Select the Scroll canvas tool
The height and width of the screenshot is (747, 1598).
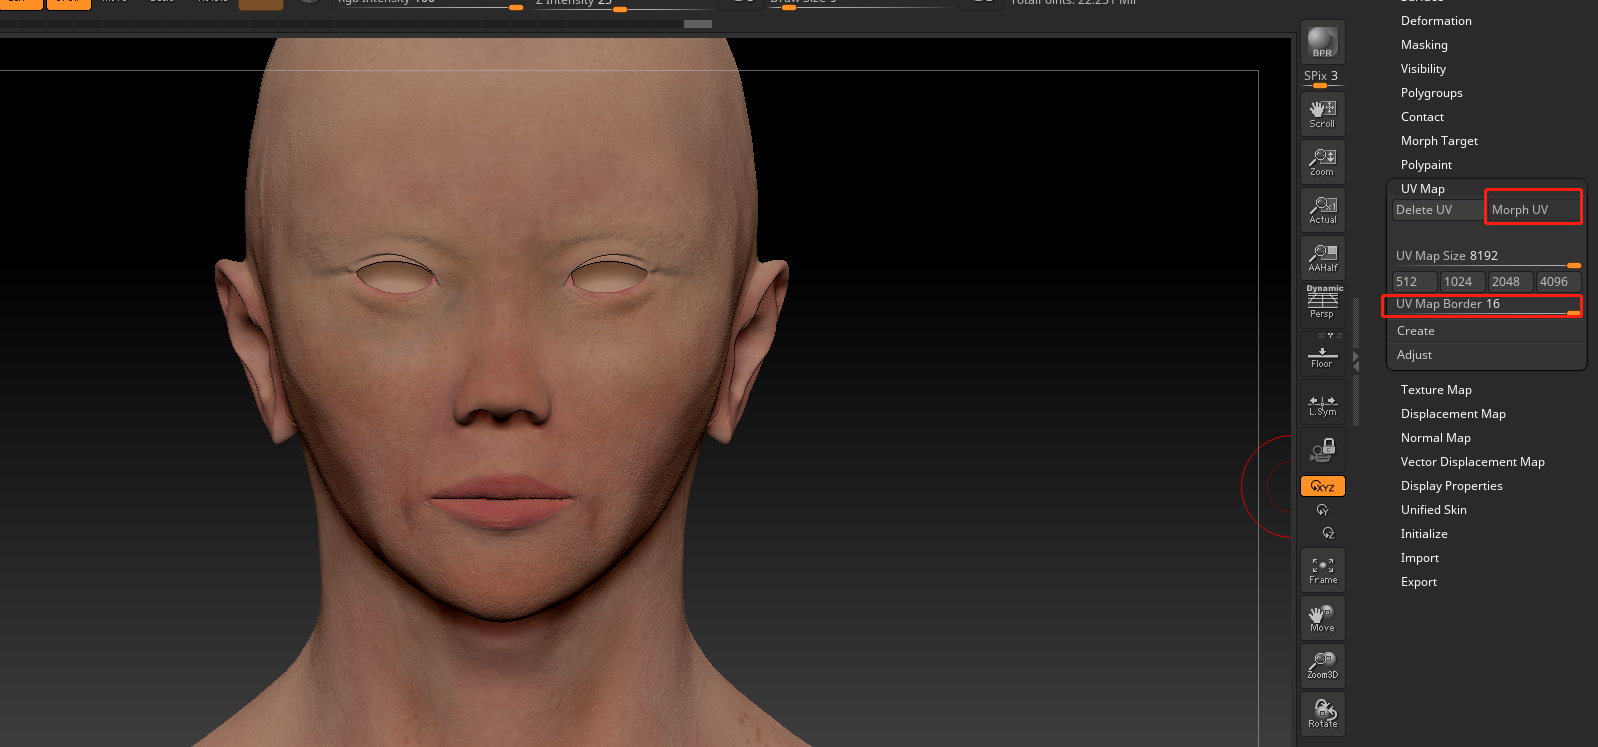click(1322, 114)
